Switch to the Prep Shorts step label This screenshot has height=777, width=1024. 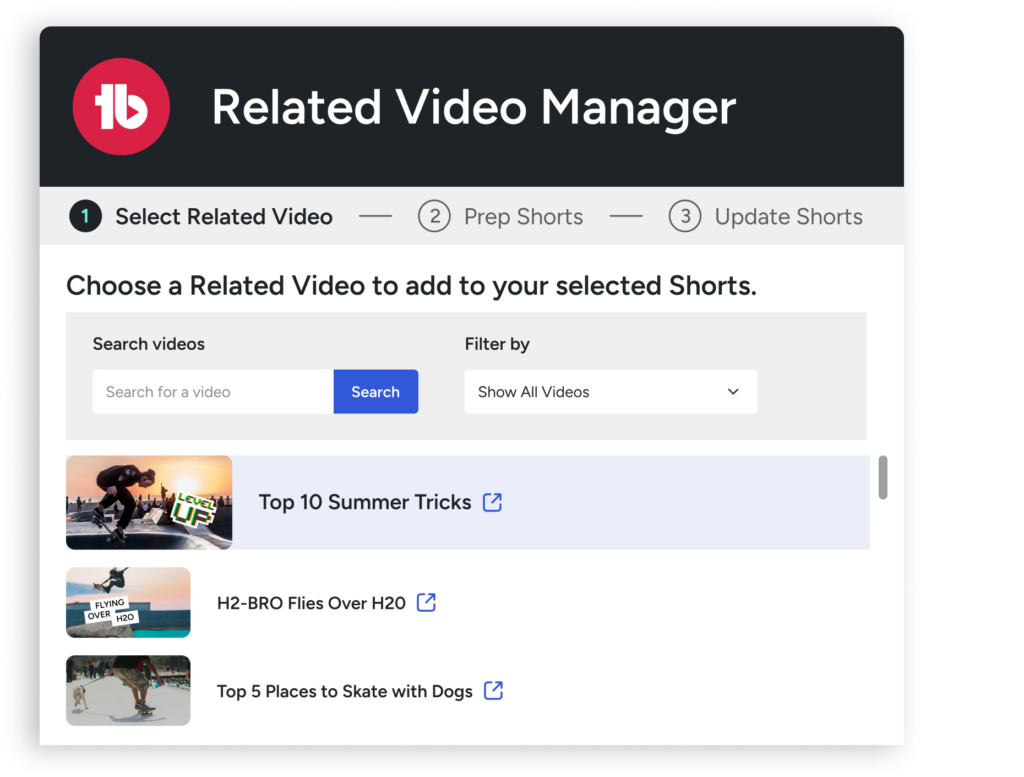click(523, 217)
